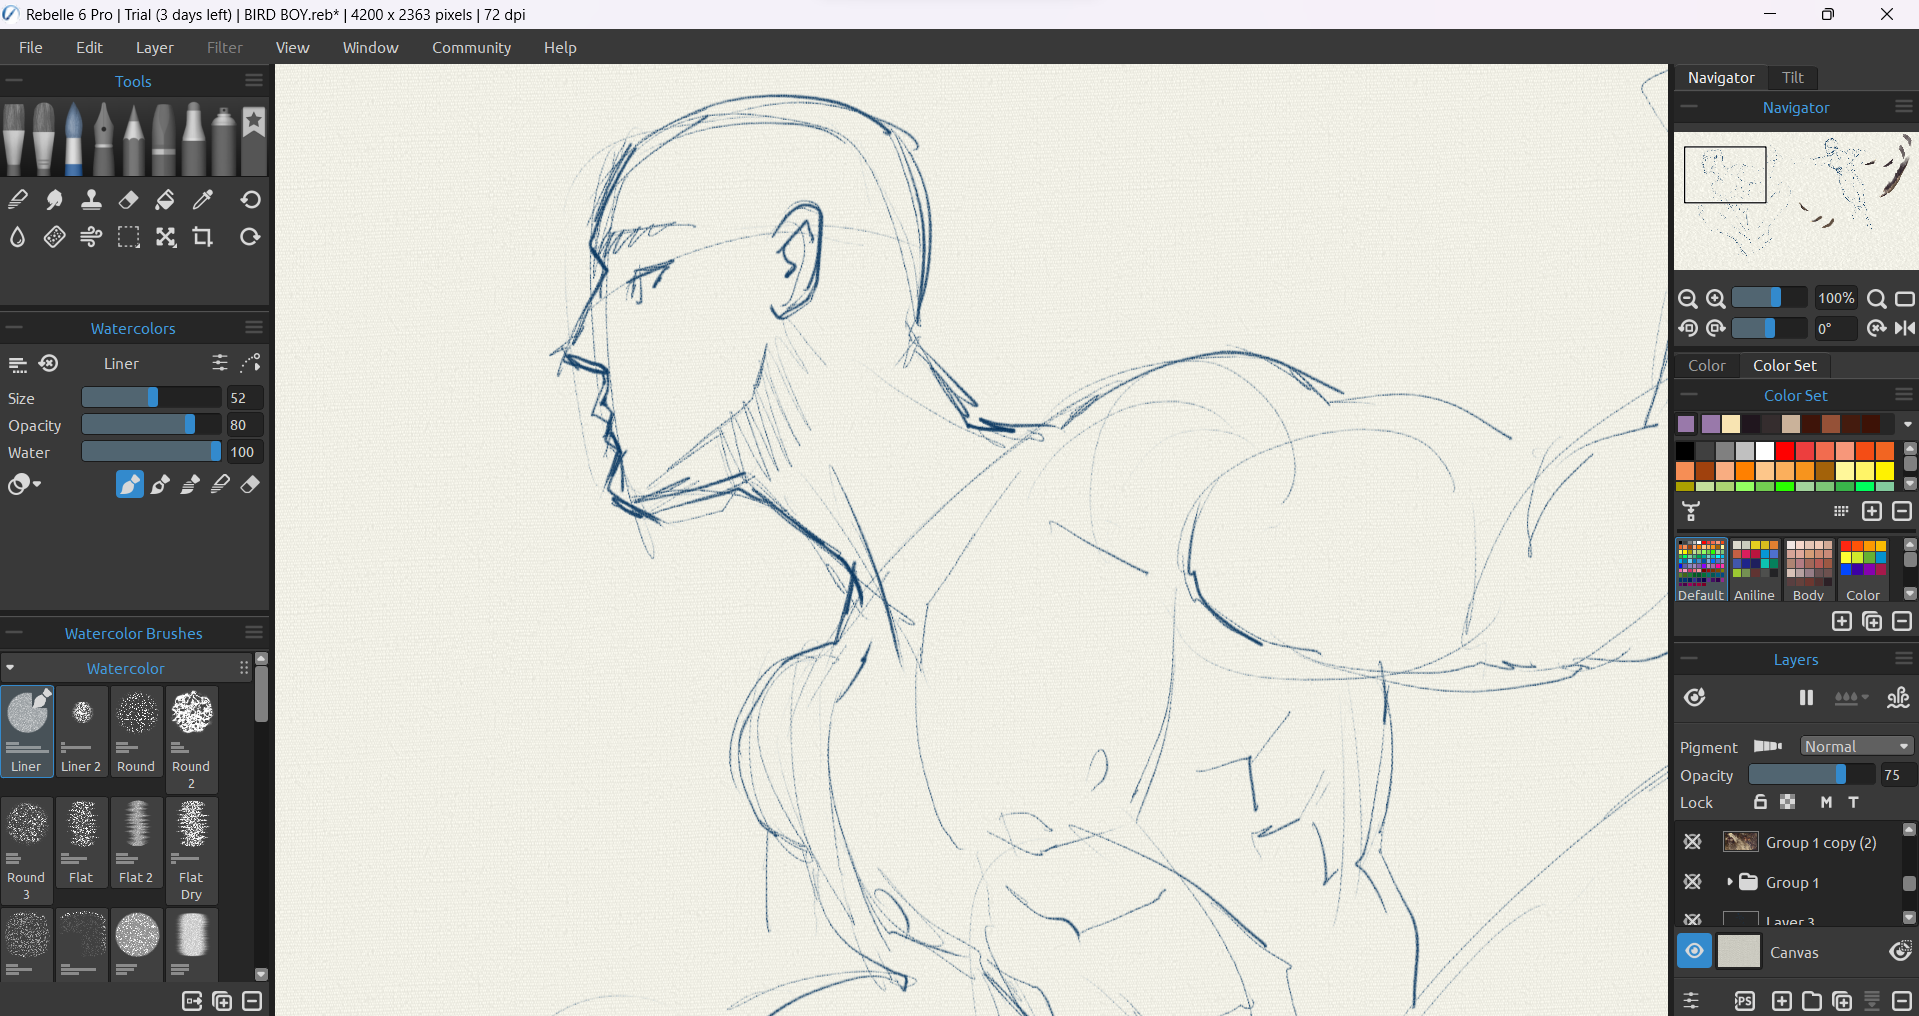Image resolution: width=1919 pixels, height=1016 pixels.
Task: Pick the Eyedropper color picker tool
Action: pos(202,200)
